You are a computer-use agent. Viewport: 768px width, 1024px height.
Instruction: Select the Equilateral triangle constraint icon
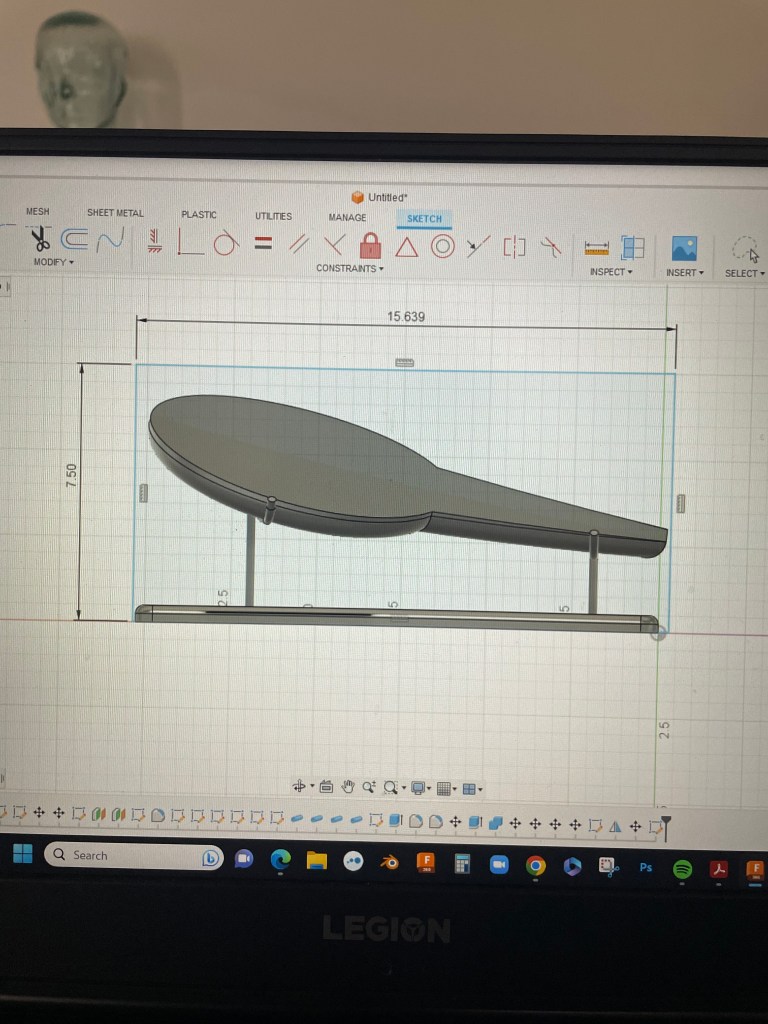pyautogui.click(x=406, y=245)
